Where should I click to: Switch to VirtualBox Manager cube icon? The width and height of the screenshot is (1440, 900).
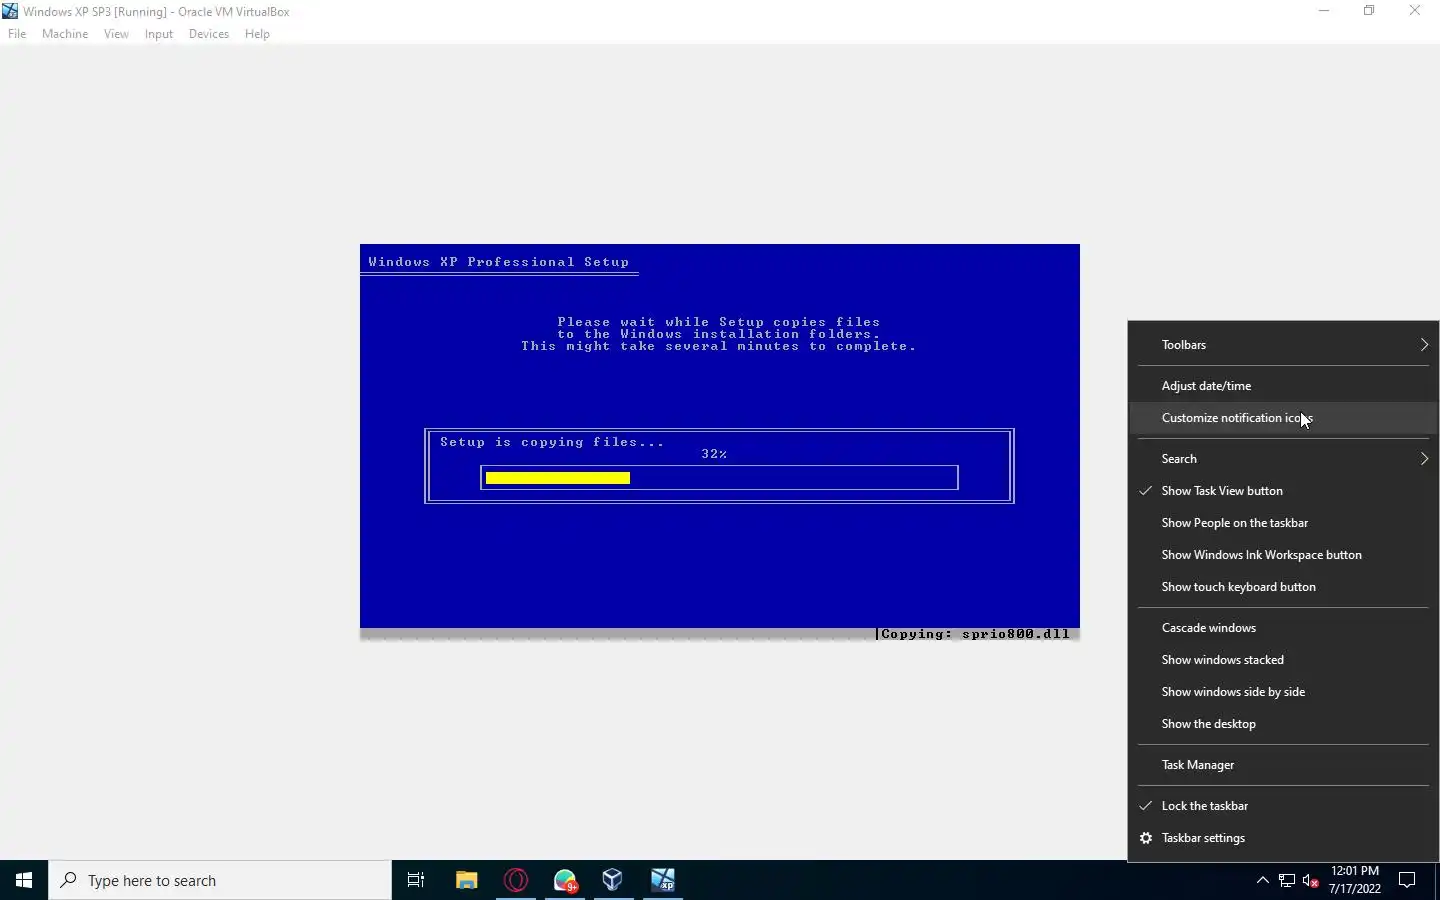tap(613, 880)
